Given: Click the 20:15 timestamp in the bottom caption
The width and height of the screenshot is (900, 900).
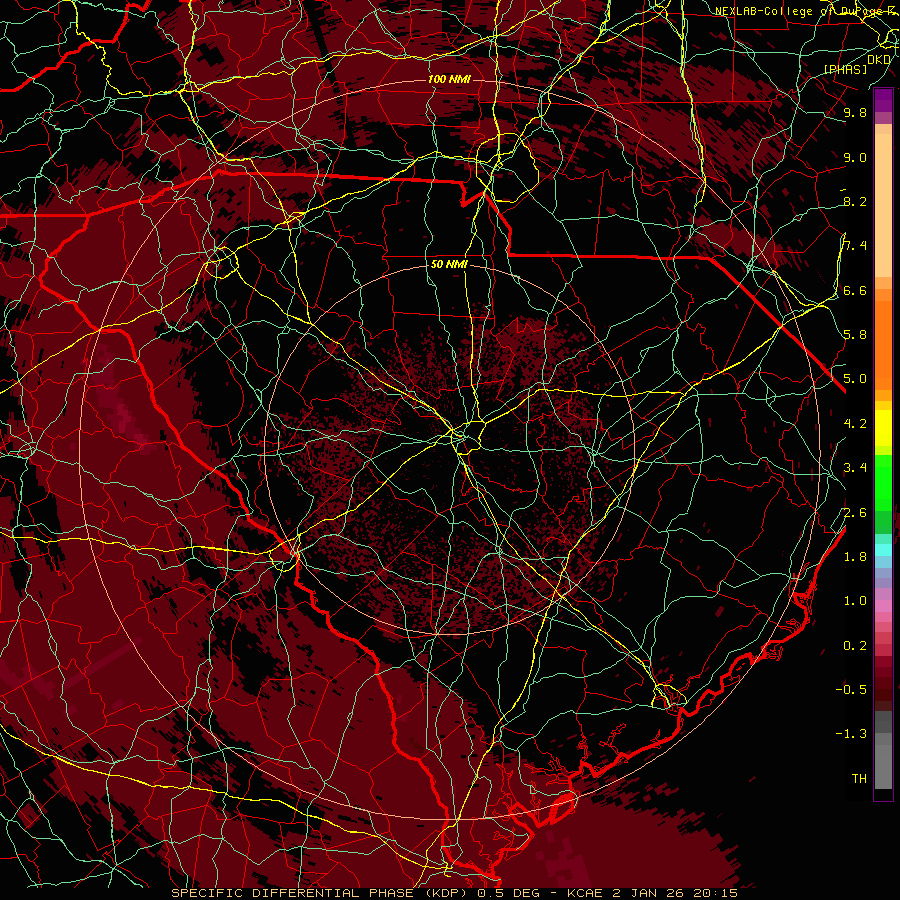Looking at the screenshot, I should click(717, 893).
